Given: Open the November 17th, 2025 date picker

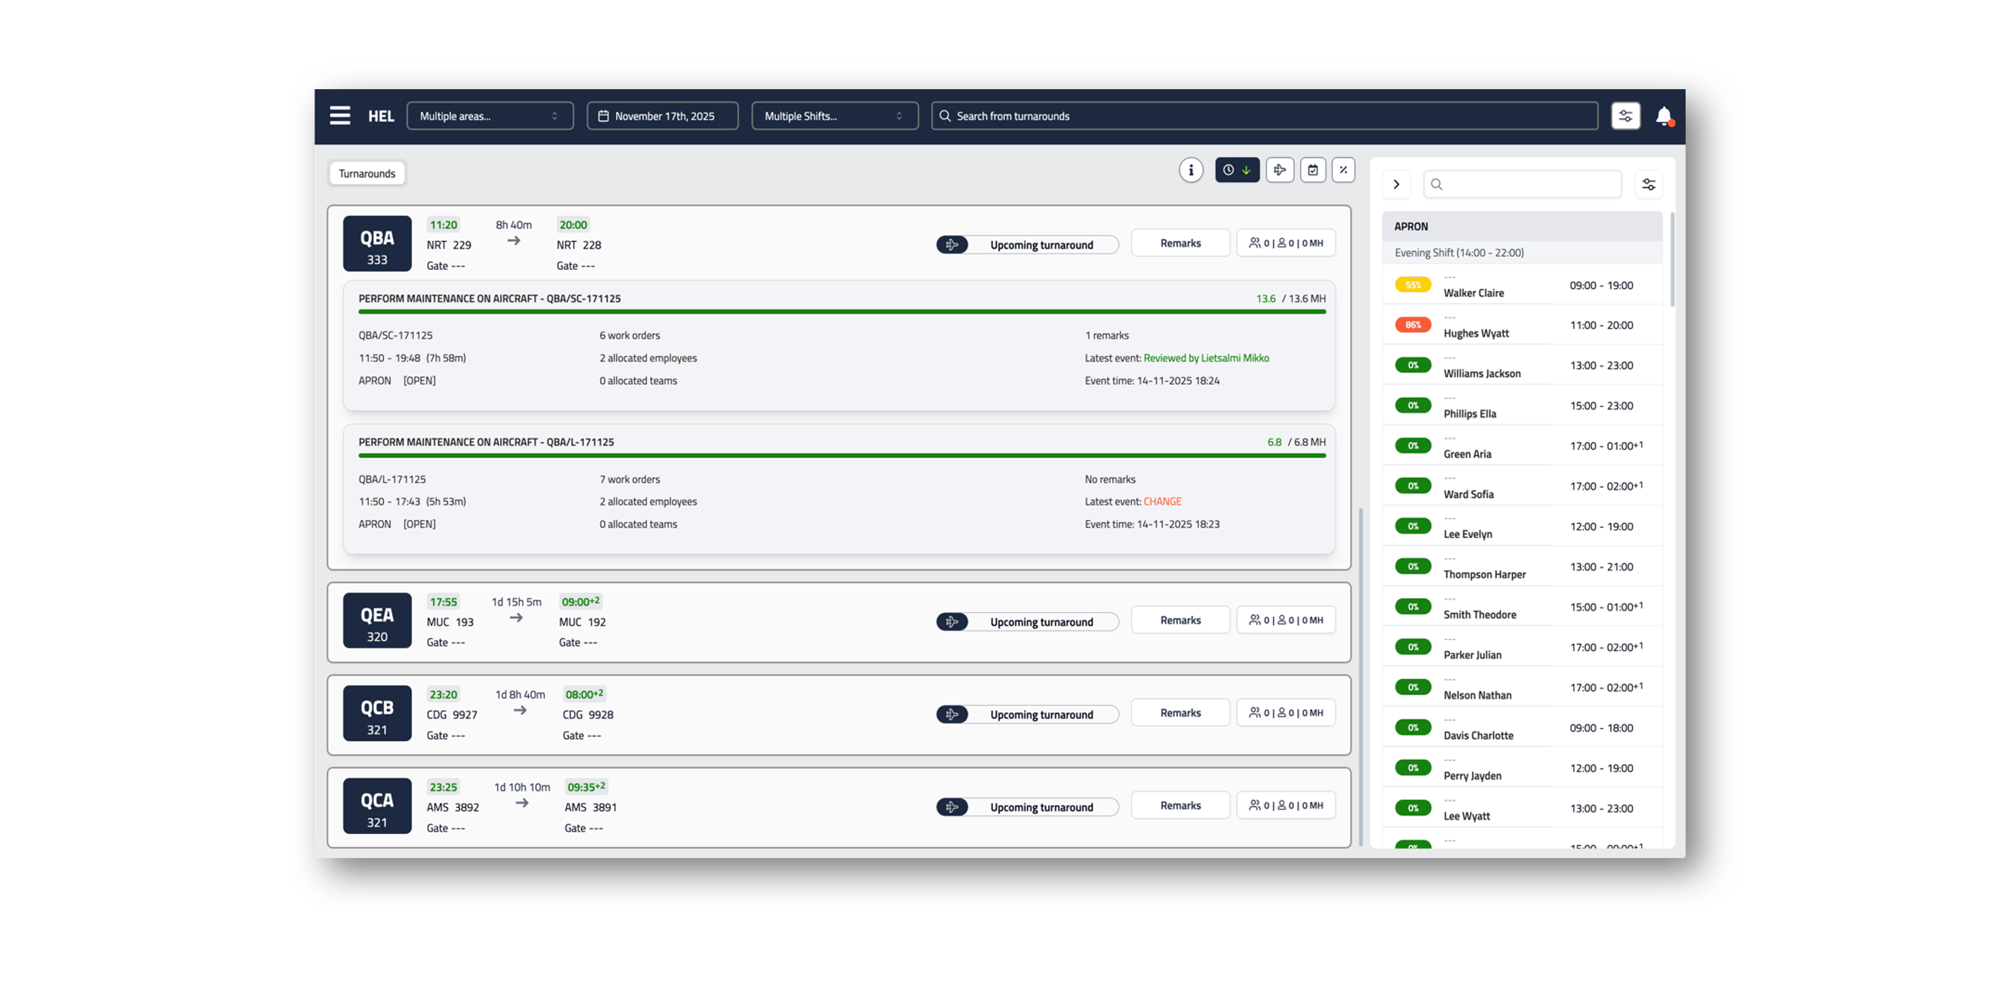Looking at the screenshot, I should [663, 116].
